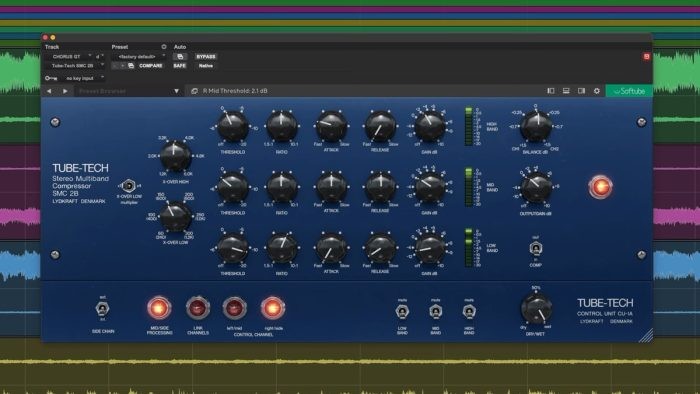Click the preset copy settings icon under Auto

click(180, 57)
